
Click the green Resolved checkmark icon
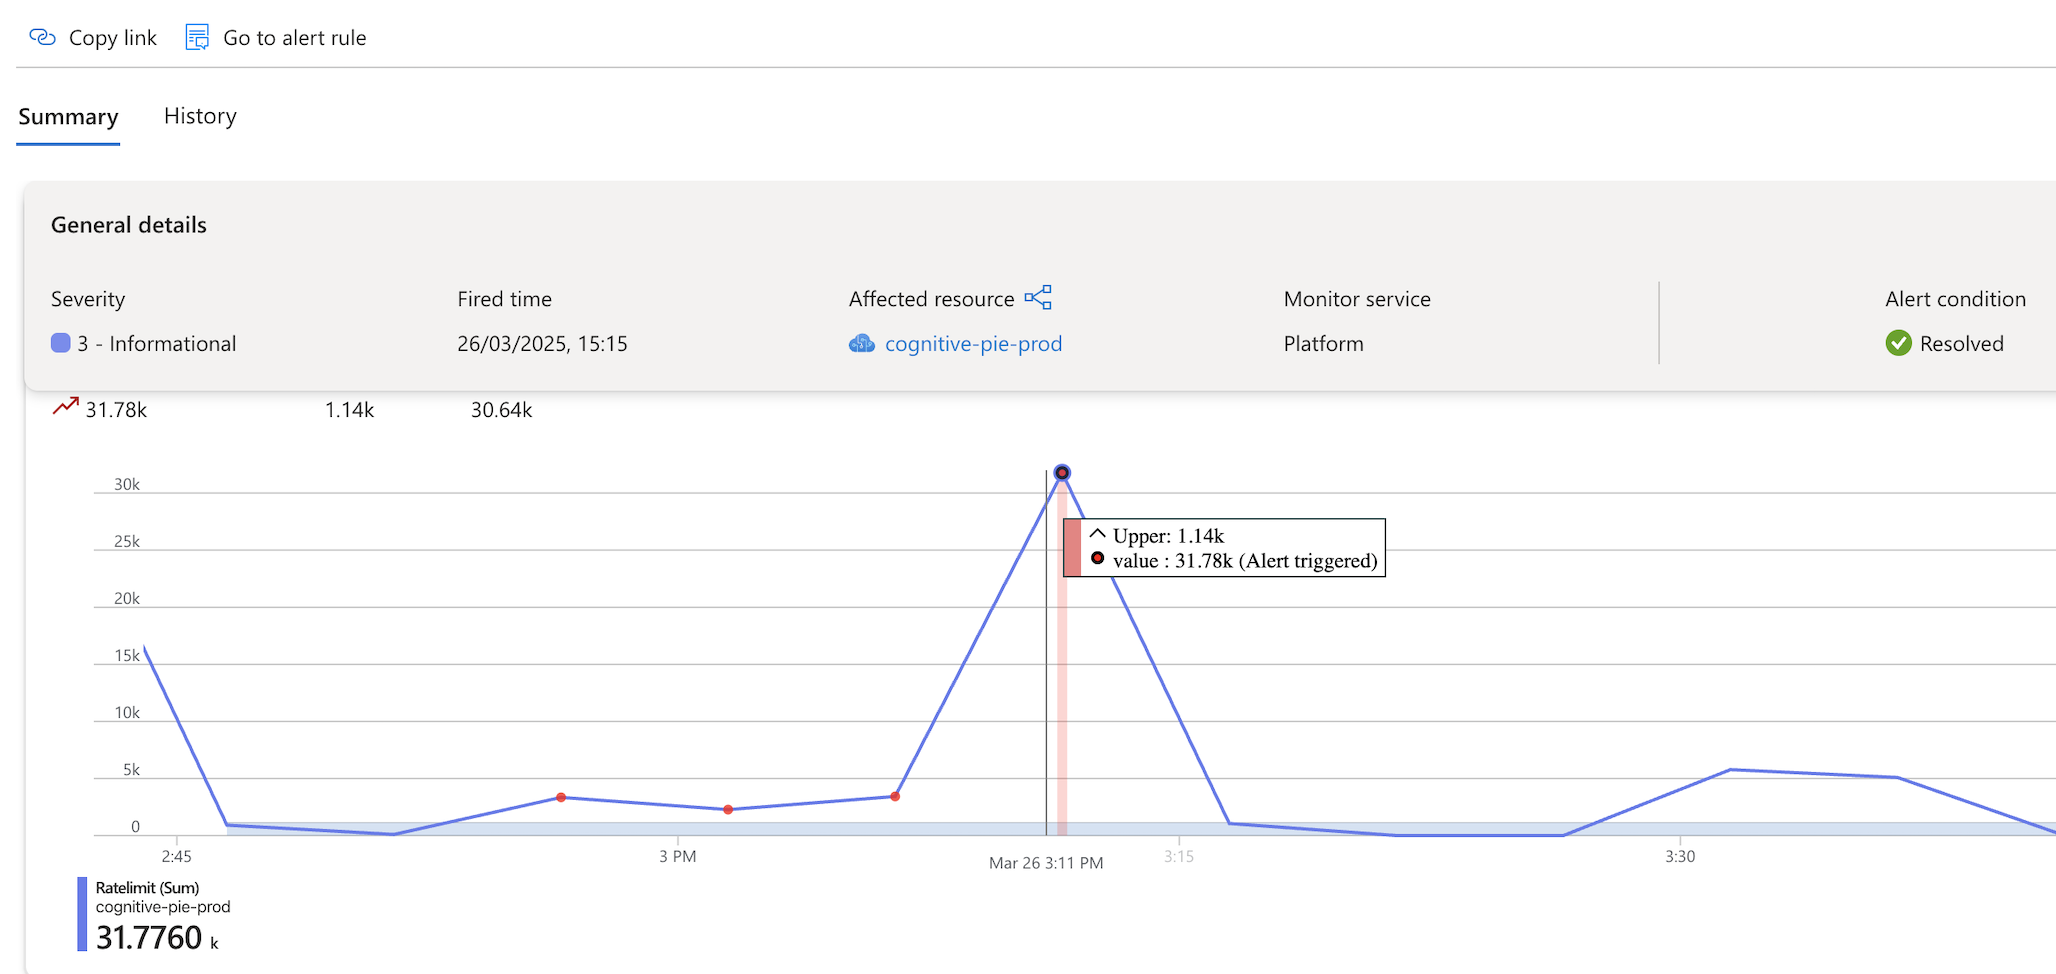tap(1898, 343)
